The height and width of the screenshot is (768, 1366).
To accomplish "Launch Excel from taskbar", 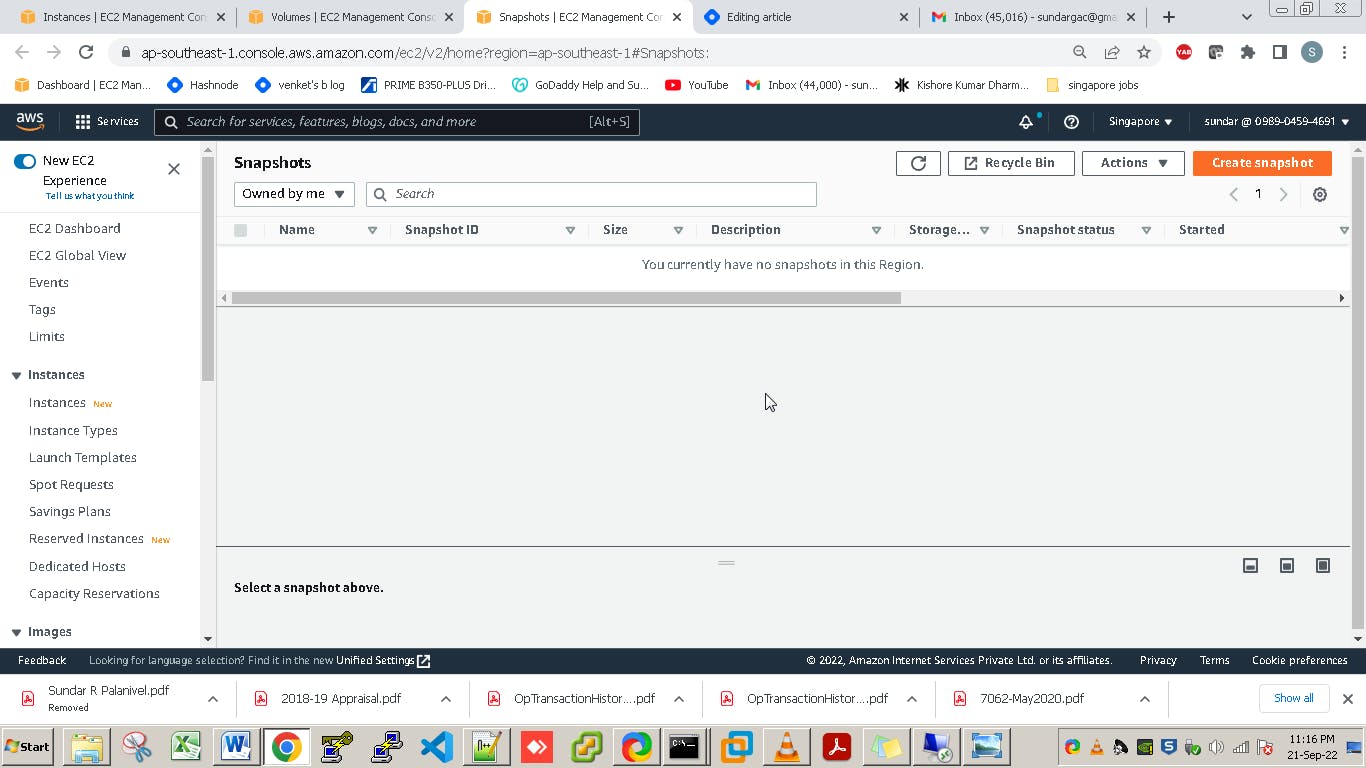I will (186, 746).
